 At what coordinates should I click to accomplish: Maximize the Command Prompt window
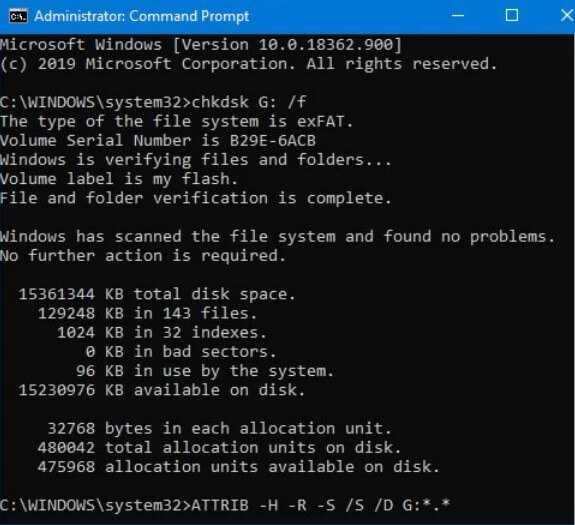tap(512, 16)
